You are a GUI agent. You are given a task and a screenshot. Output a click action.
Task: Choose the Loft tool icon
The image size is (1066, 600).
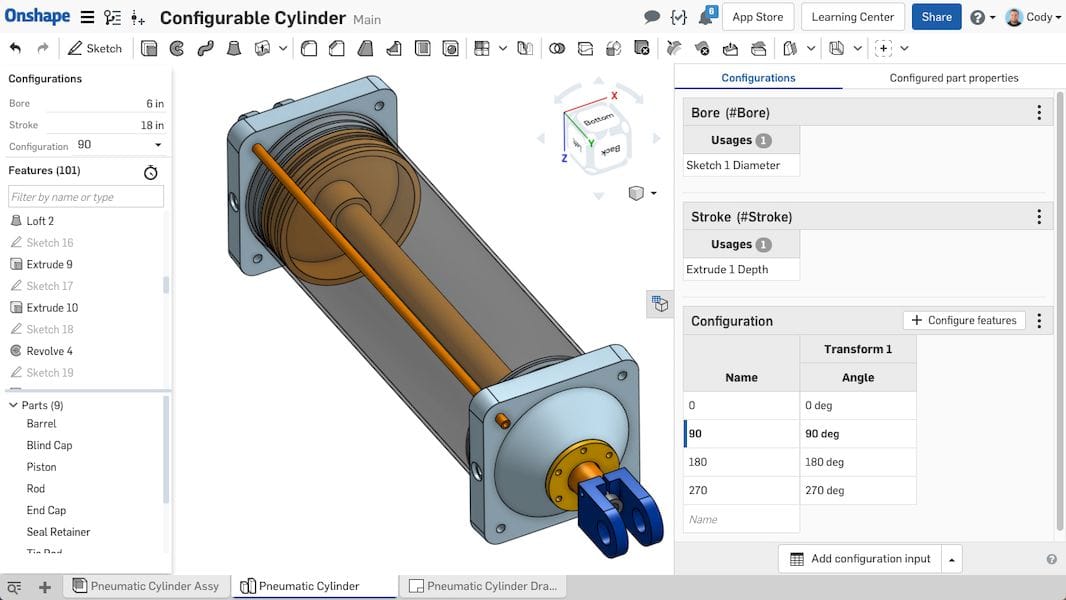pyautogui.click(x=234, y=48)
